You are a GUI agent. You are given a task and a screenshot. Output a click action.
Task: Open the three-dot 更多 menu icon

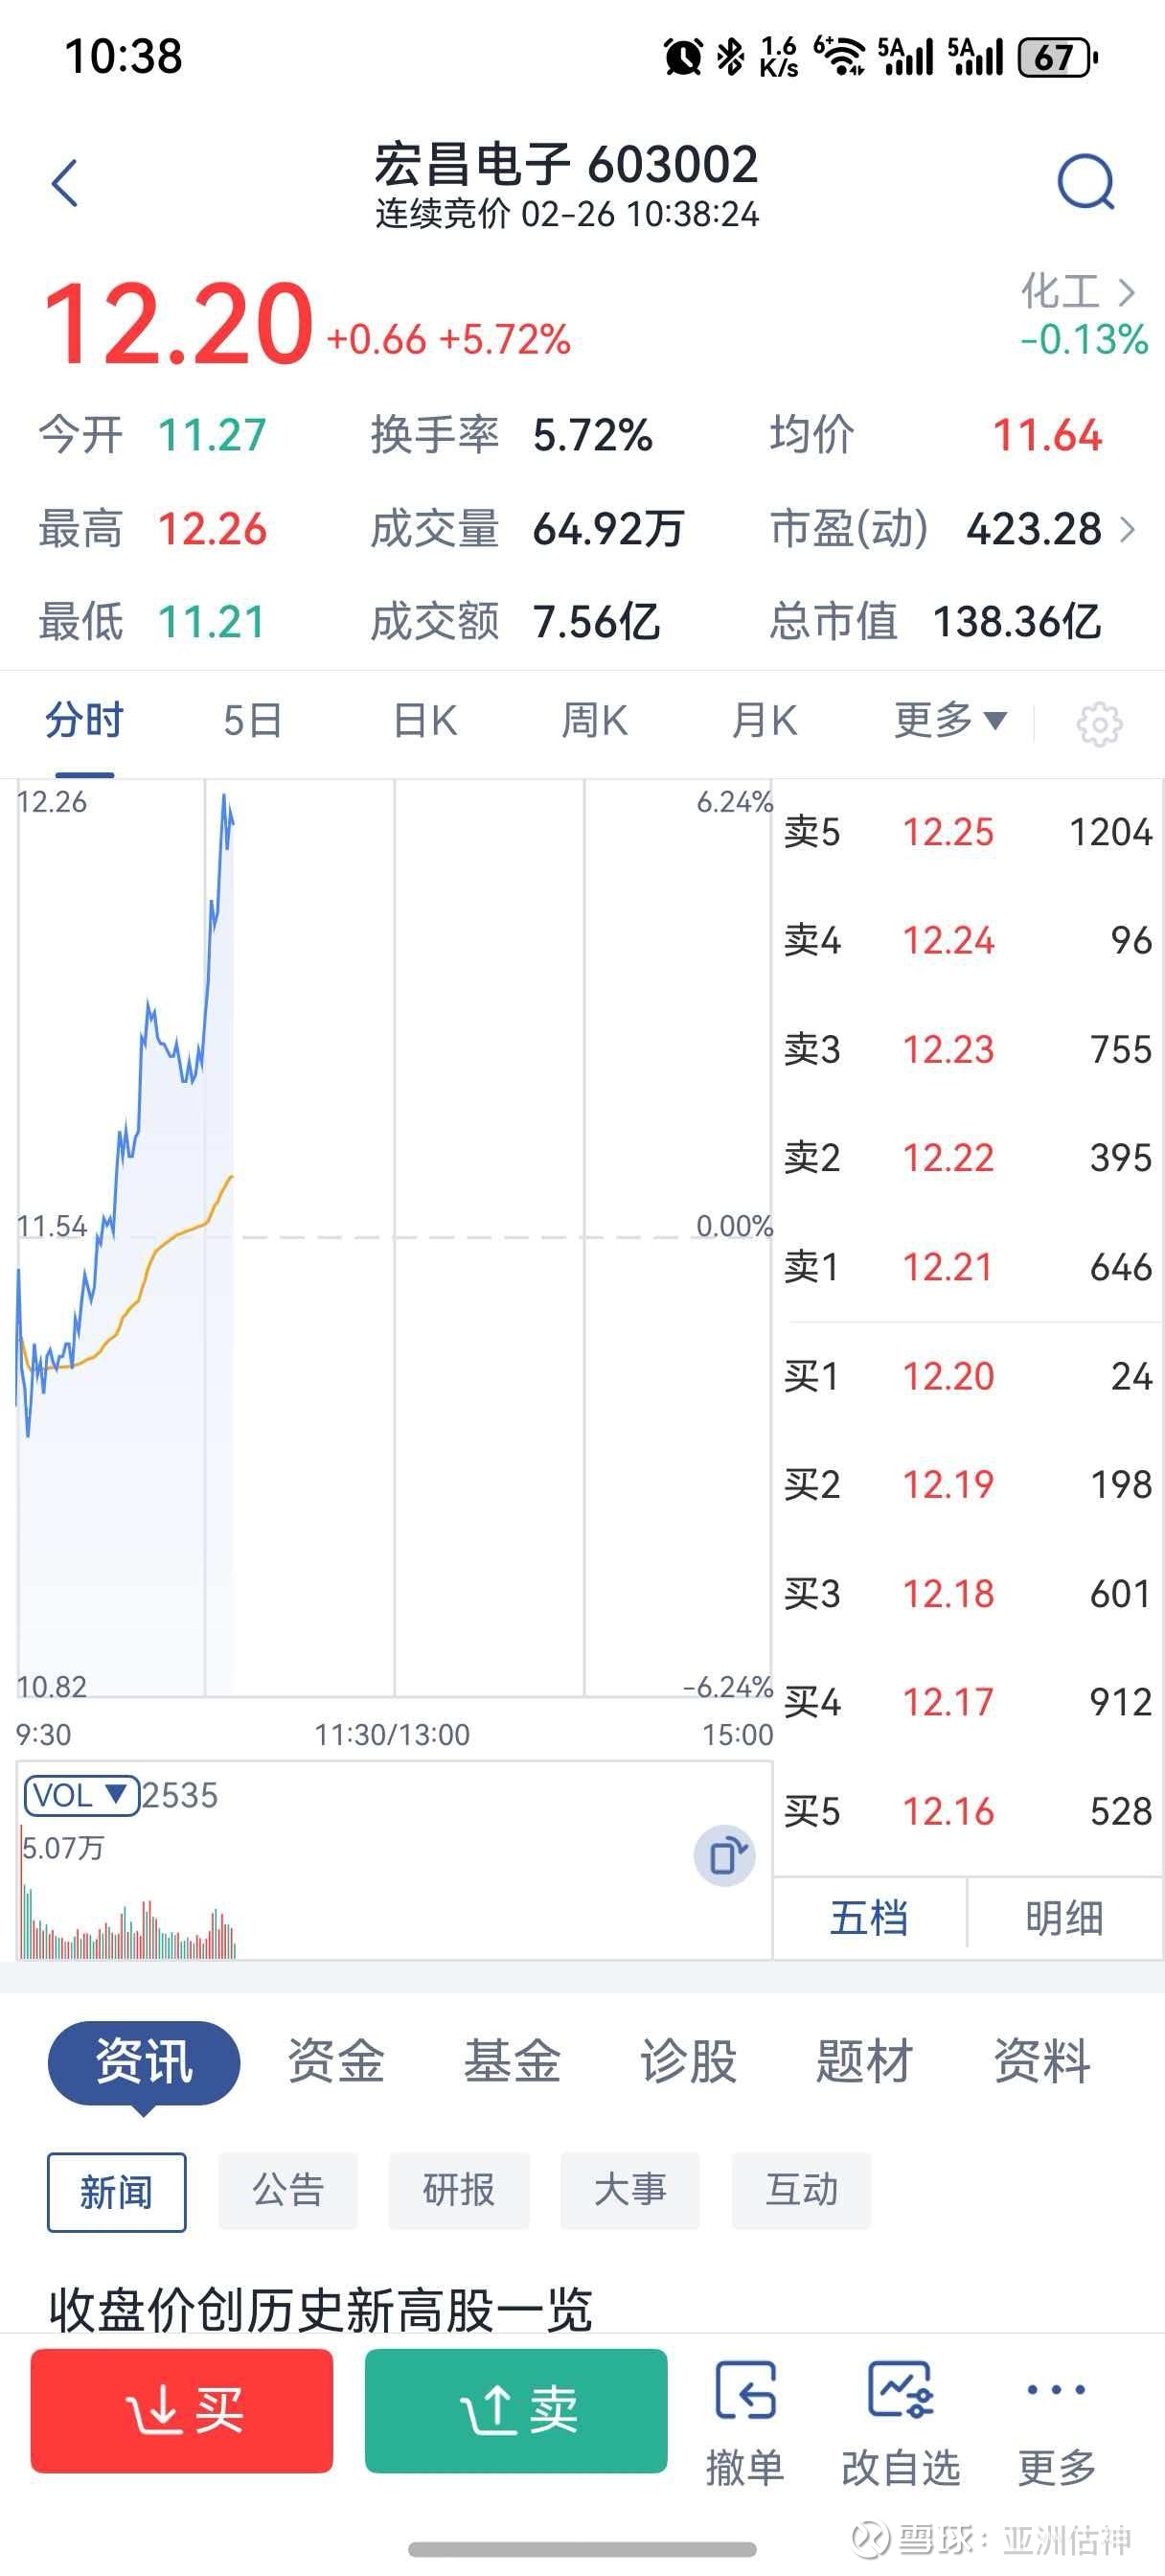1056,2420
